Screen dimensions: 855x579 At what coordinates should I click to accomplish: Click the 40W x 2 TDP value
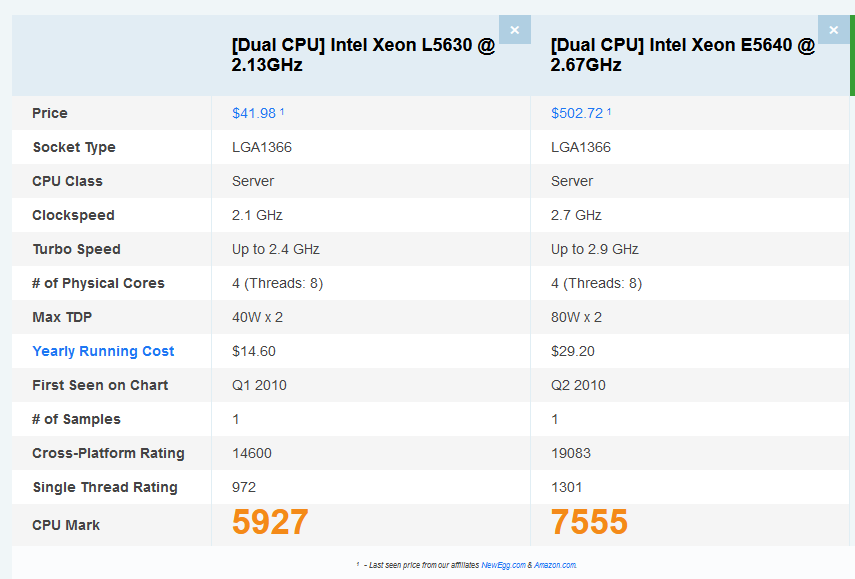pyautogui.click(x=257, y=317)
